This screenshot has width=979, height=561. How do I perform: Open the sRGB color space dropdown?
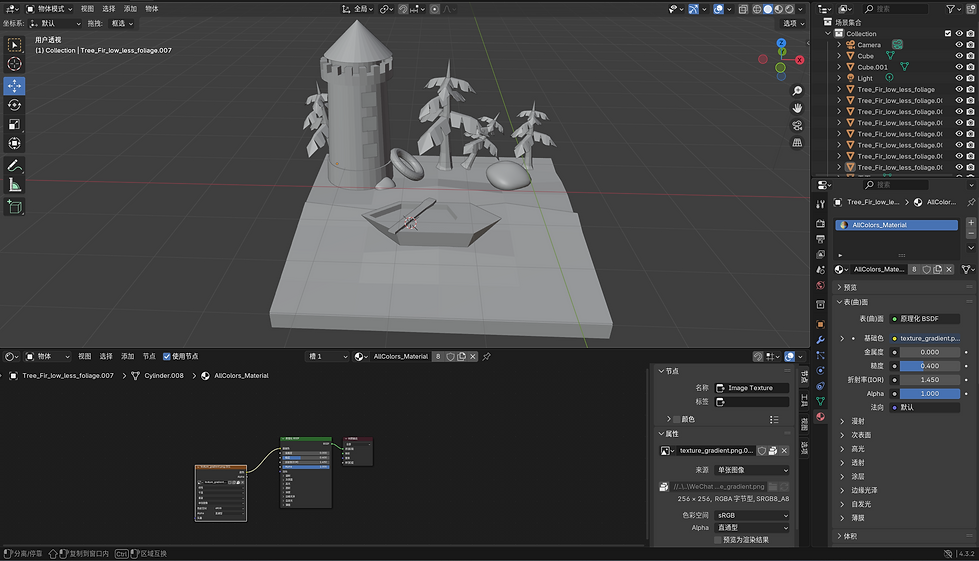[x=752, y=515]
